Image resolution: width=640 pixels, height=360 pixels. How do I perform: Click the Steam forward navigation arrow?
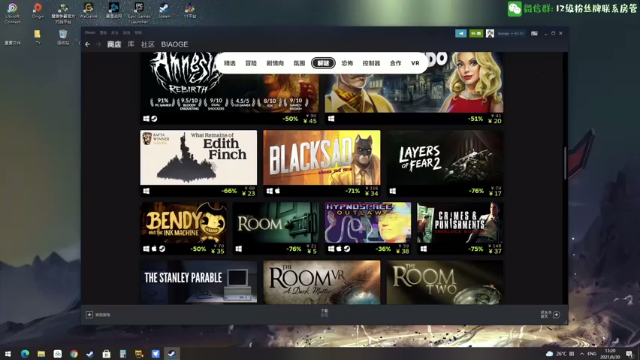click(x=98, y=44)
